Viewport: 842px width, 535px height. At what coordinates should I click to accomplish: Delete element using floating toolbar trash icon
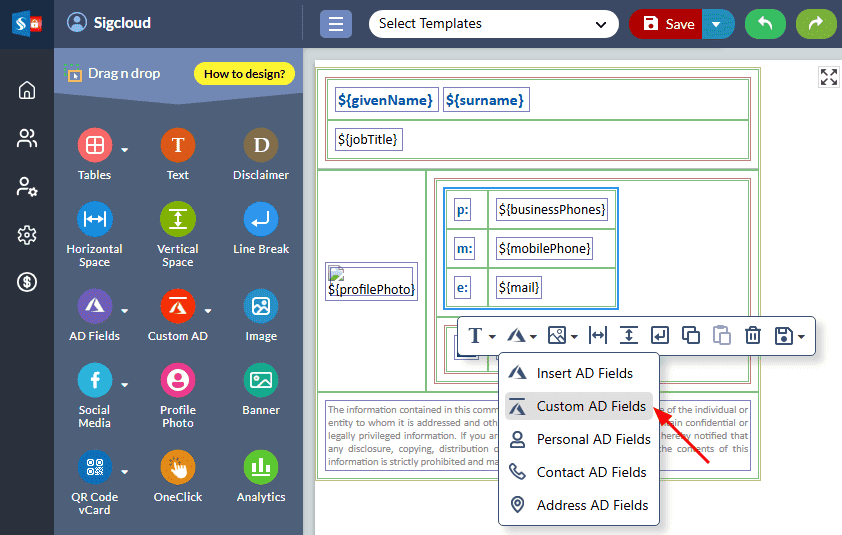coord(753,336)
